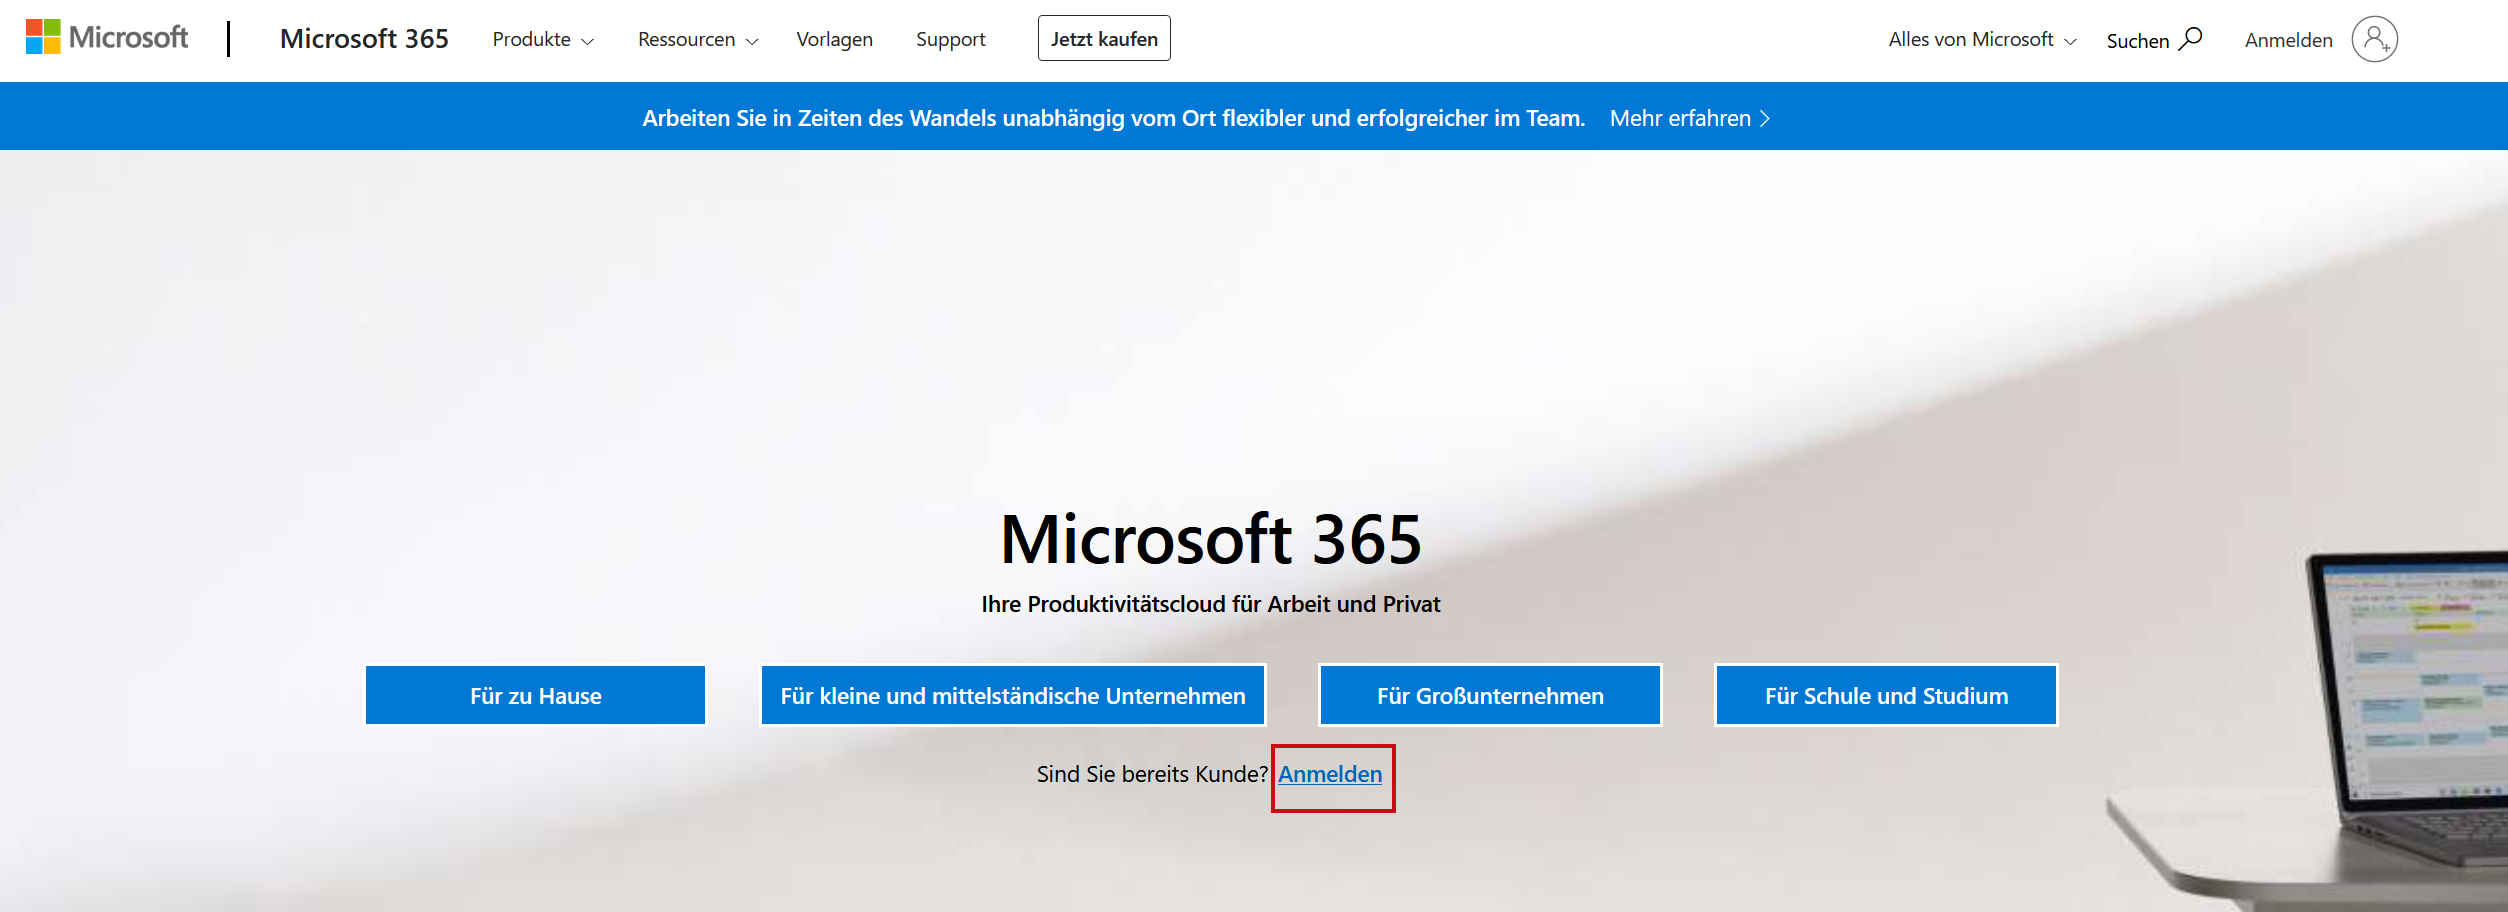Click Ihre Produktivitätscloud subtitle text
Screen dimensions: 2508x912
(x=1210, y=604)
